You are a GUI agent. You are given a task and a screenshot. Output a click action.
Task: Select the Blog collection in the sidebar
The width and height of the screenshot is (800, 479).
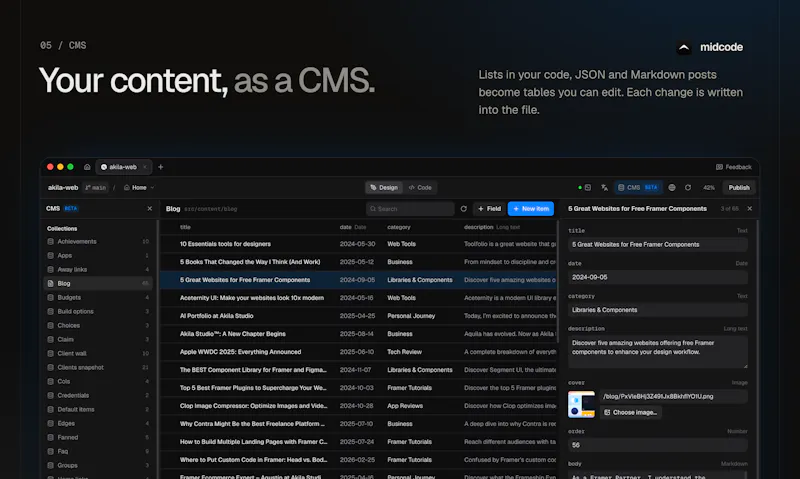[97, 284]
